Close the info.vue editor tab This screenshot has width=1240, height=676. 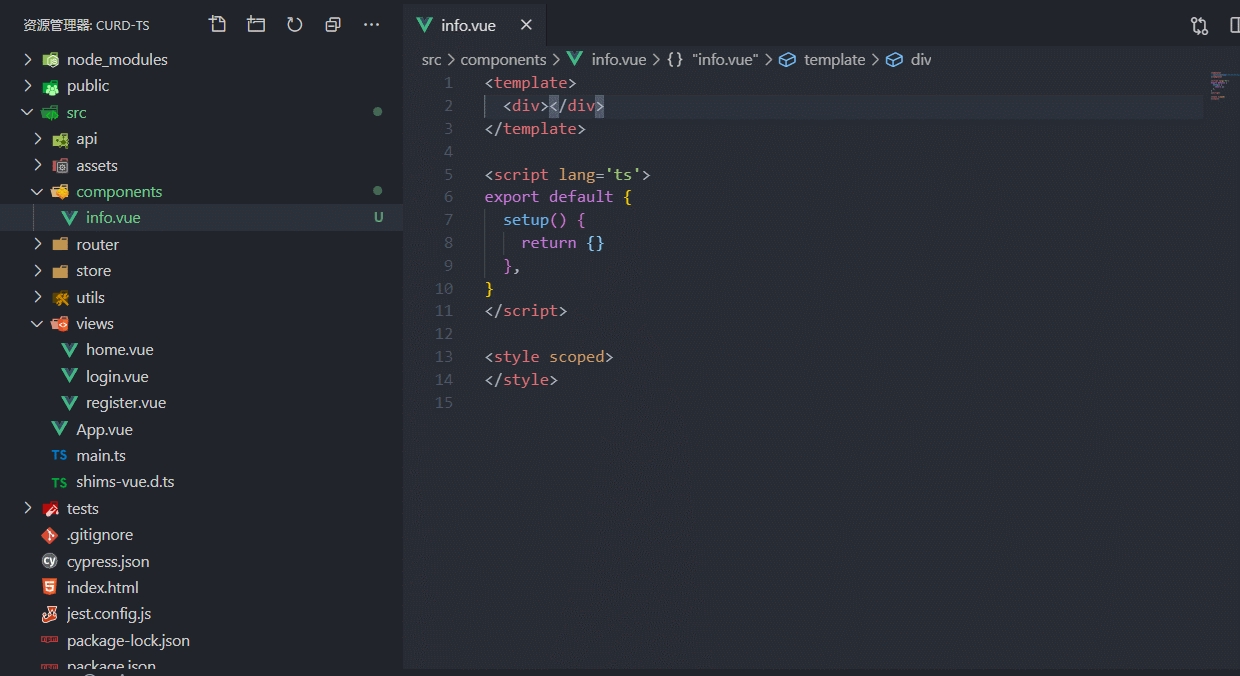point(526,26)
